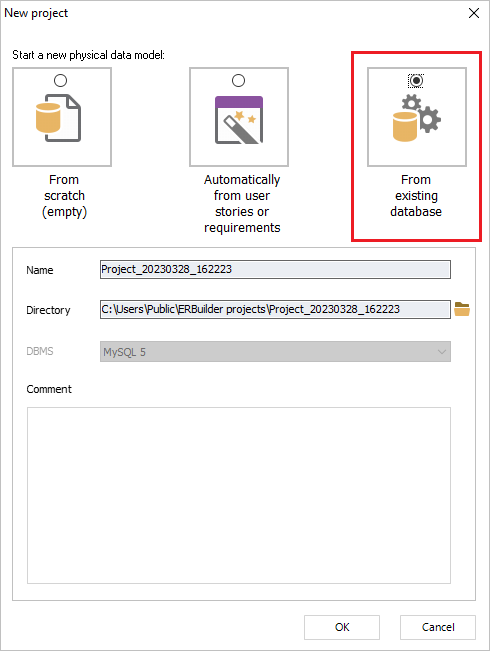Click the 'From existing database' label
The image size is (491, 653).
(416, 196)
